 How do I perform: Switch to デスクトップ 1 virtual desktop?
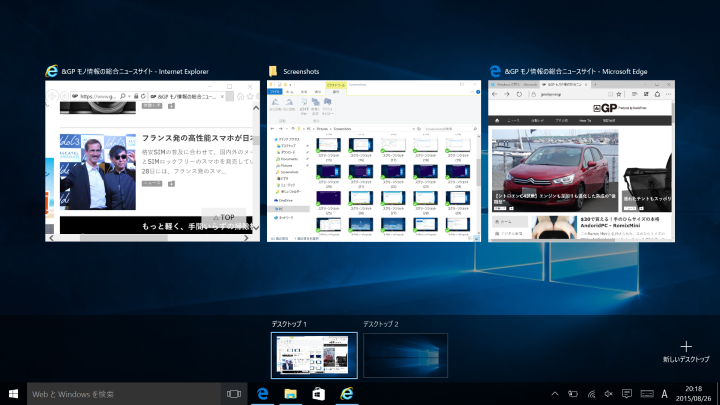pos(313,354)
